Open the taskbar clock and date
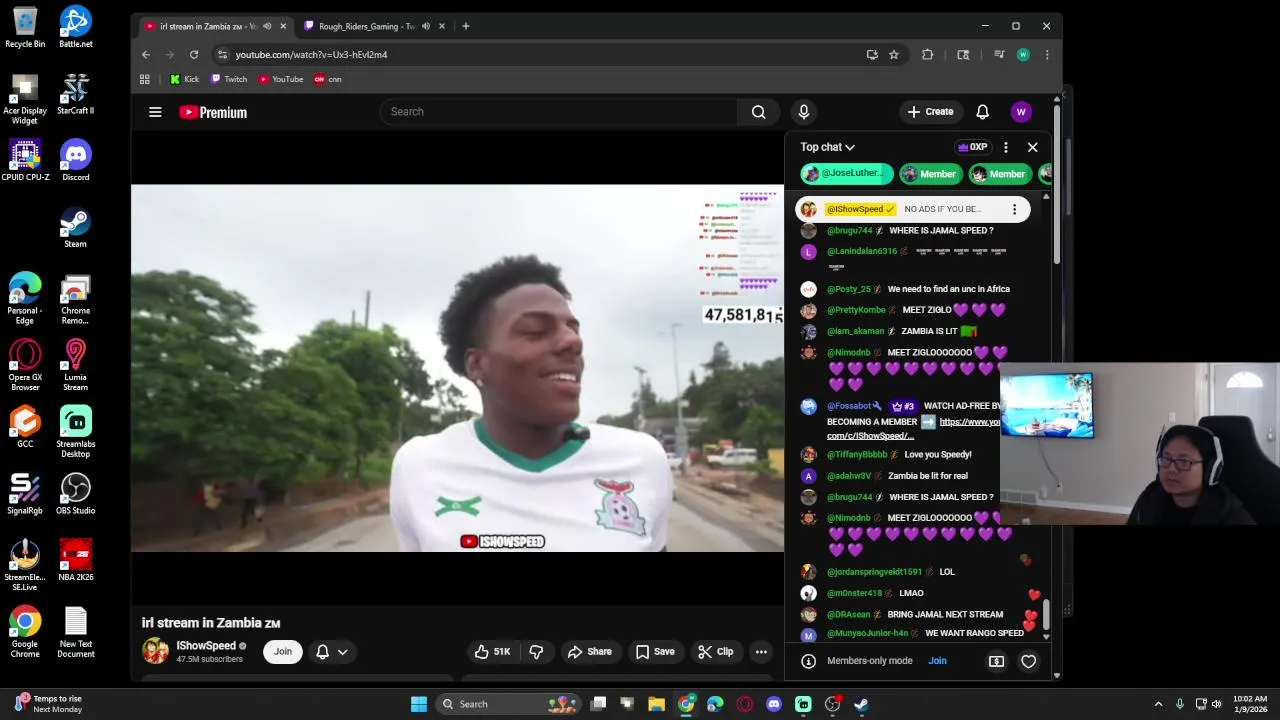This screenshot has height=720, width=1280. click(1250, 704)
